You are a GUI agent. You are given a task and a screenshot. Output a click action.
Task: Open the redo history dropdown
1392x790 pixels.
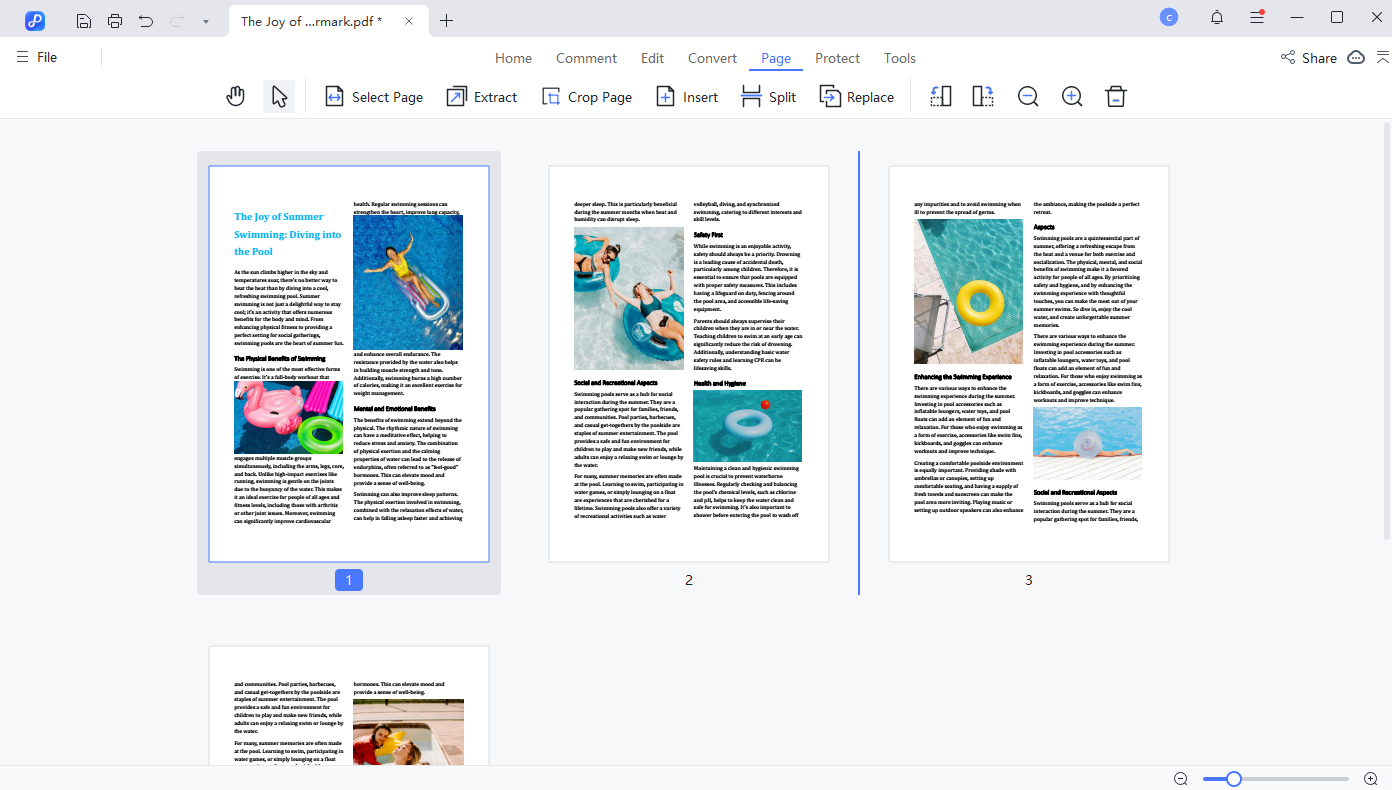coord(206,19)
